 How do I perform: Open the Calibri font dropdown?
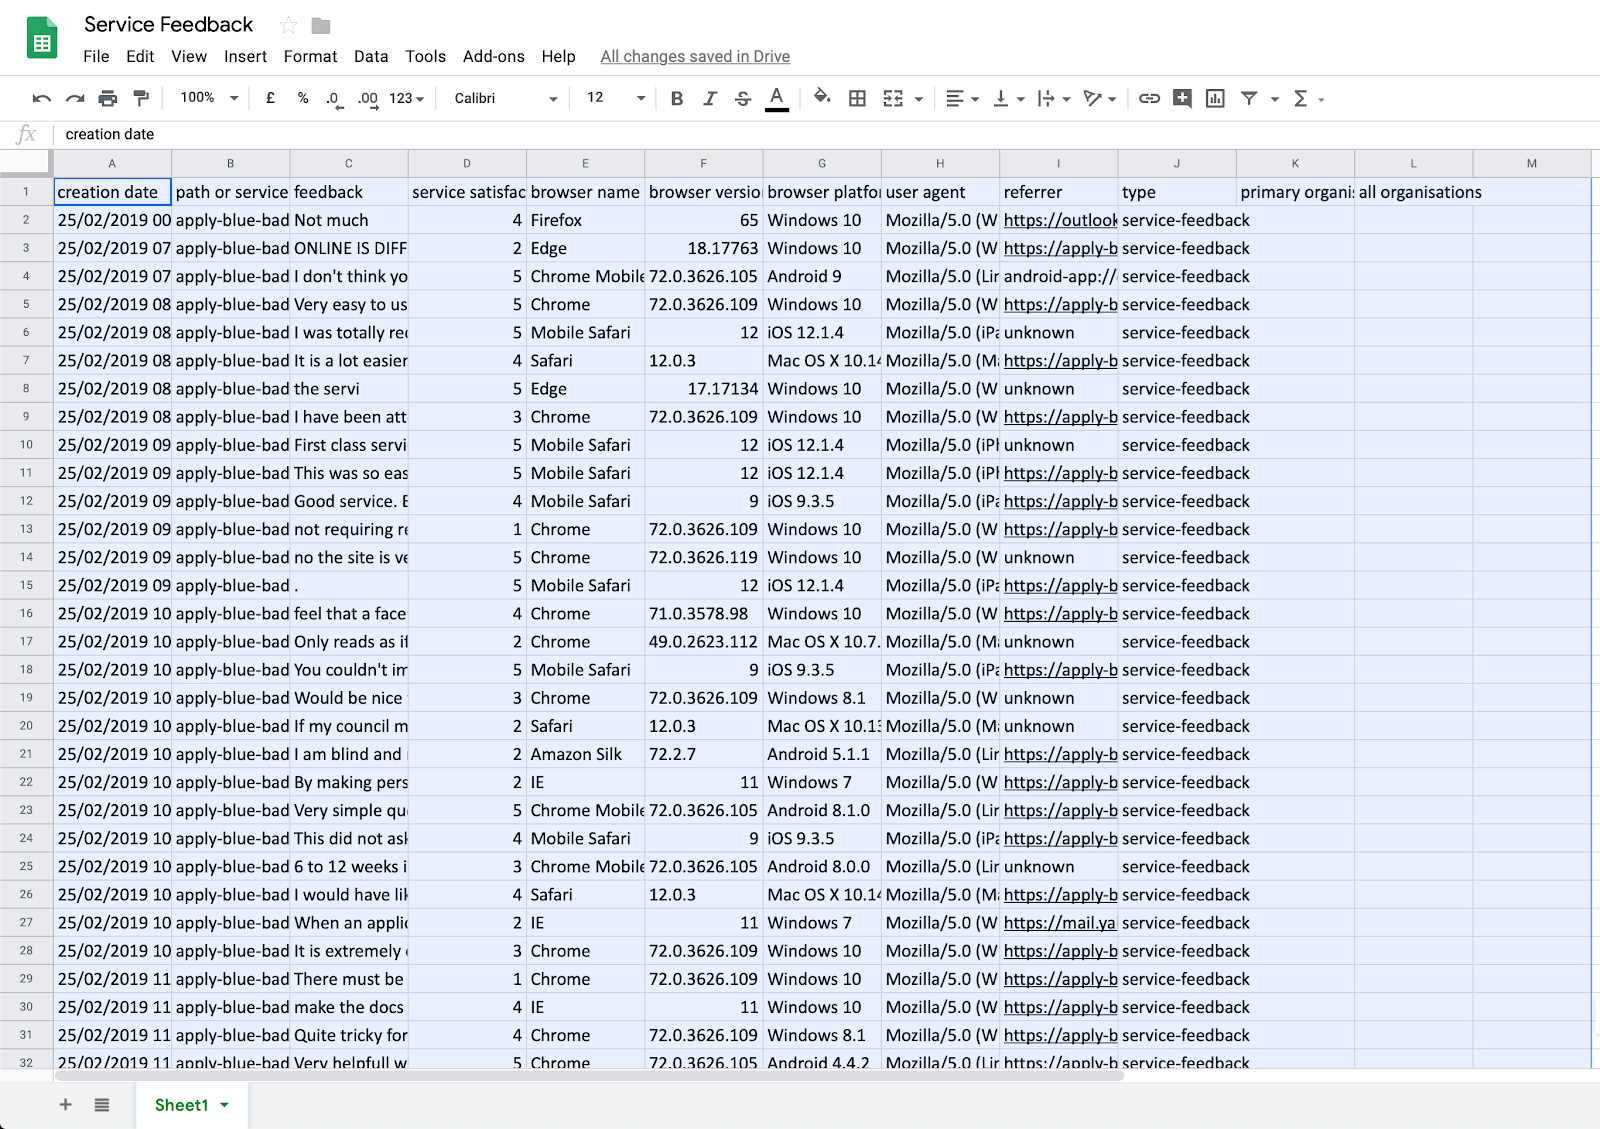[x=505, y=98]
